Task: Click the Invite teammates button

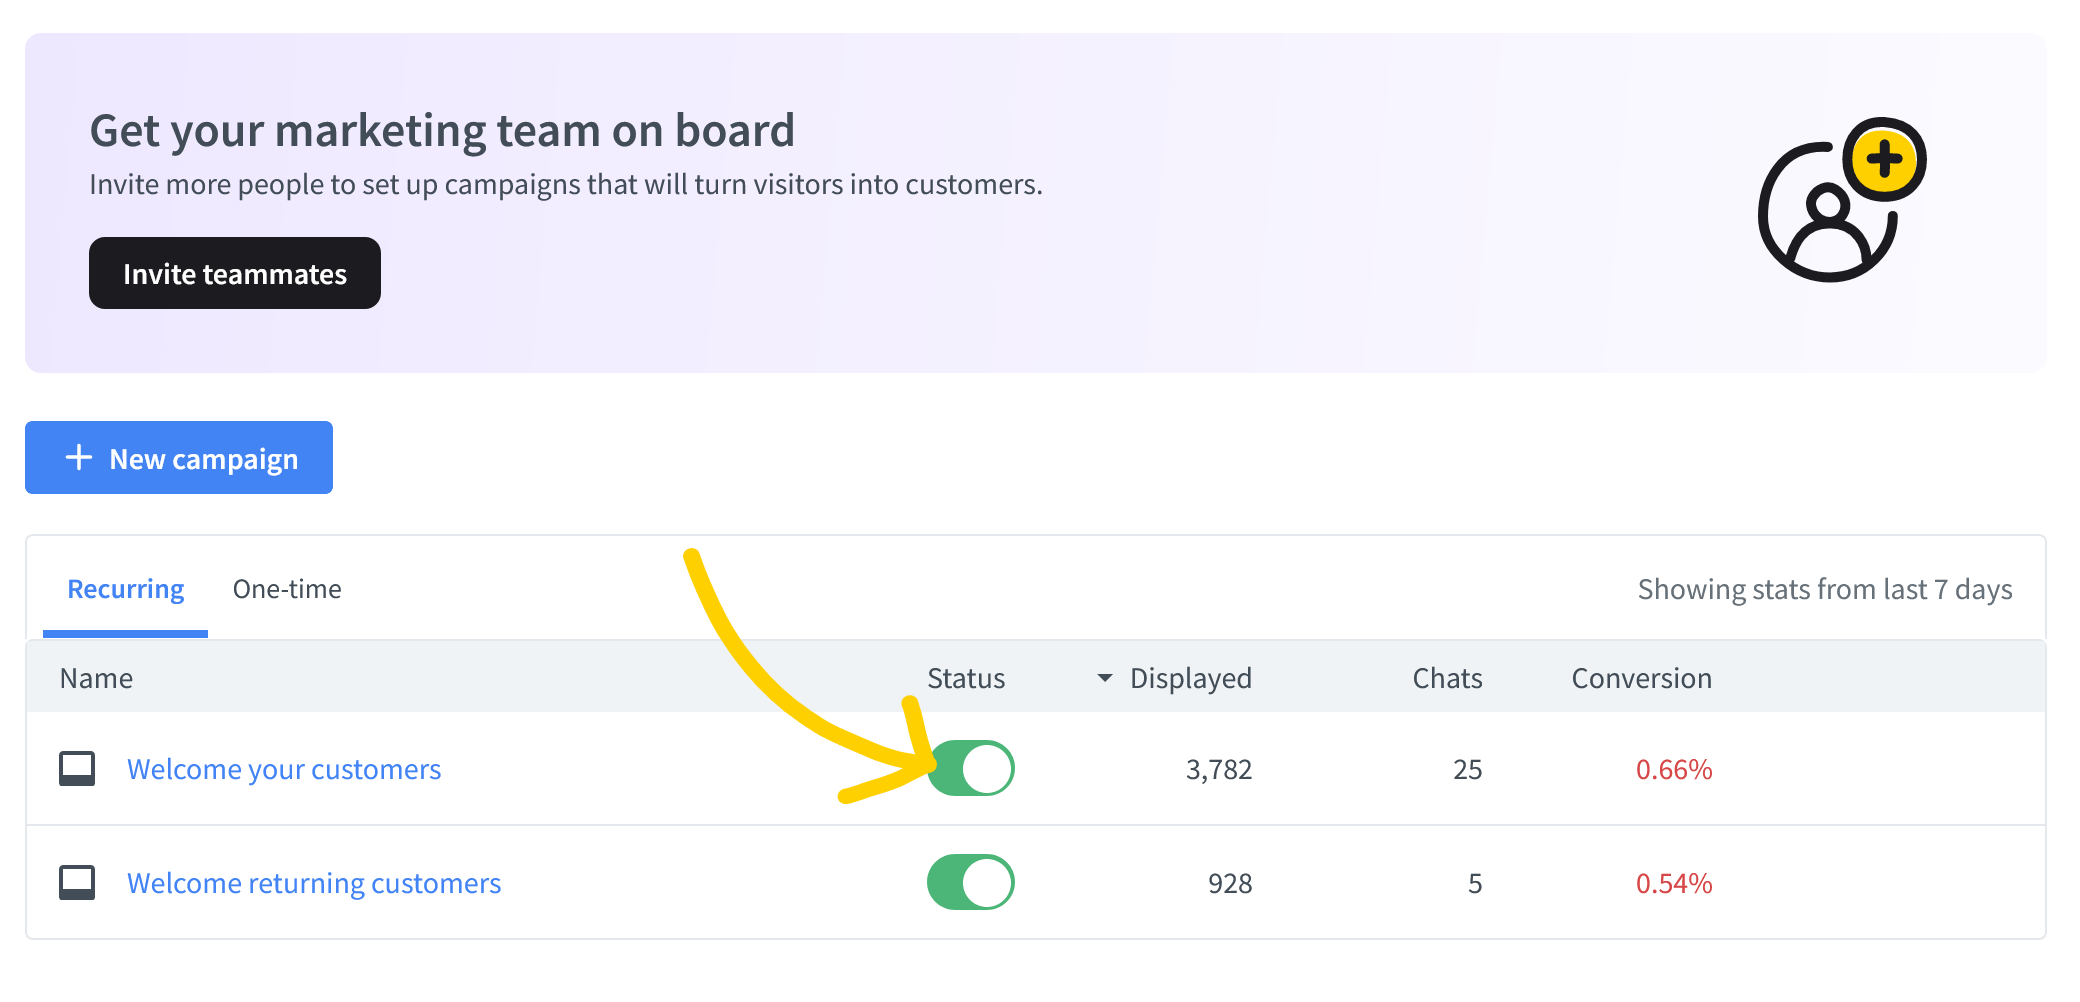Action: (235, 273)
